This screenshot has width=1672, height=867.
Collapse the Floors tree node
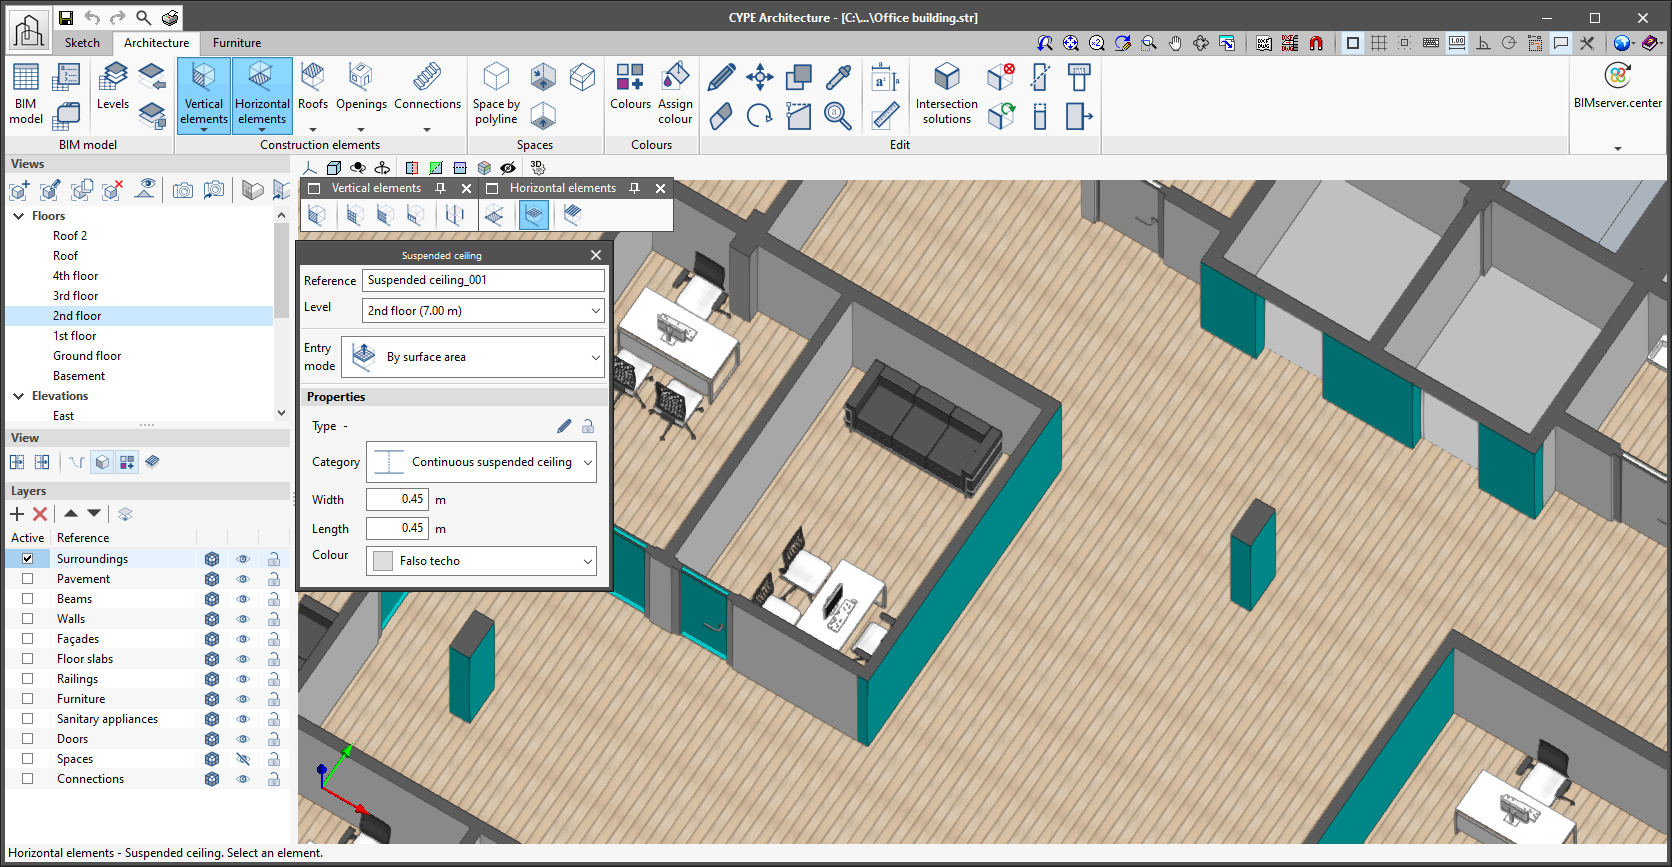[x=18, y=216]
